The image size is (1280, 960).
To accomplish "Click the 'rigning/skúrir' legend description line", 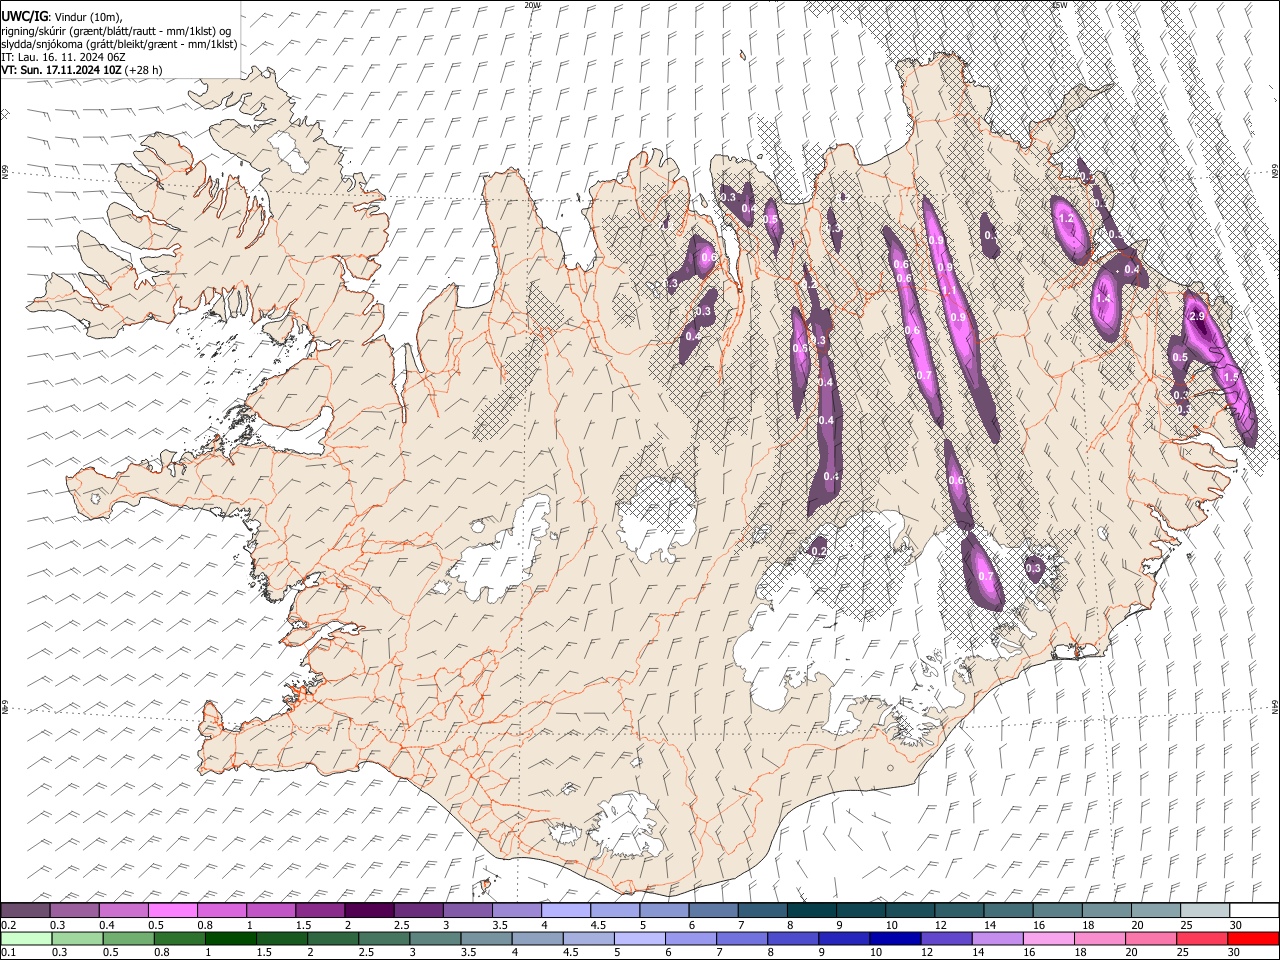I will 116,31.
